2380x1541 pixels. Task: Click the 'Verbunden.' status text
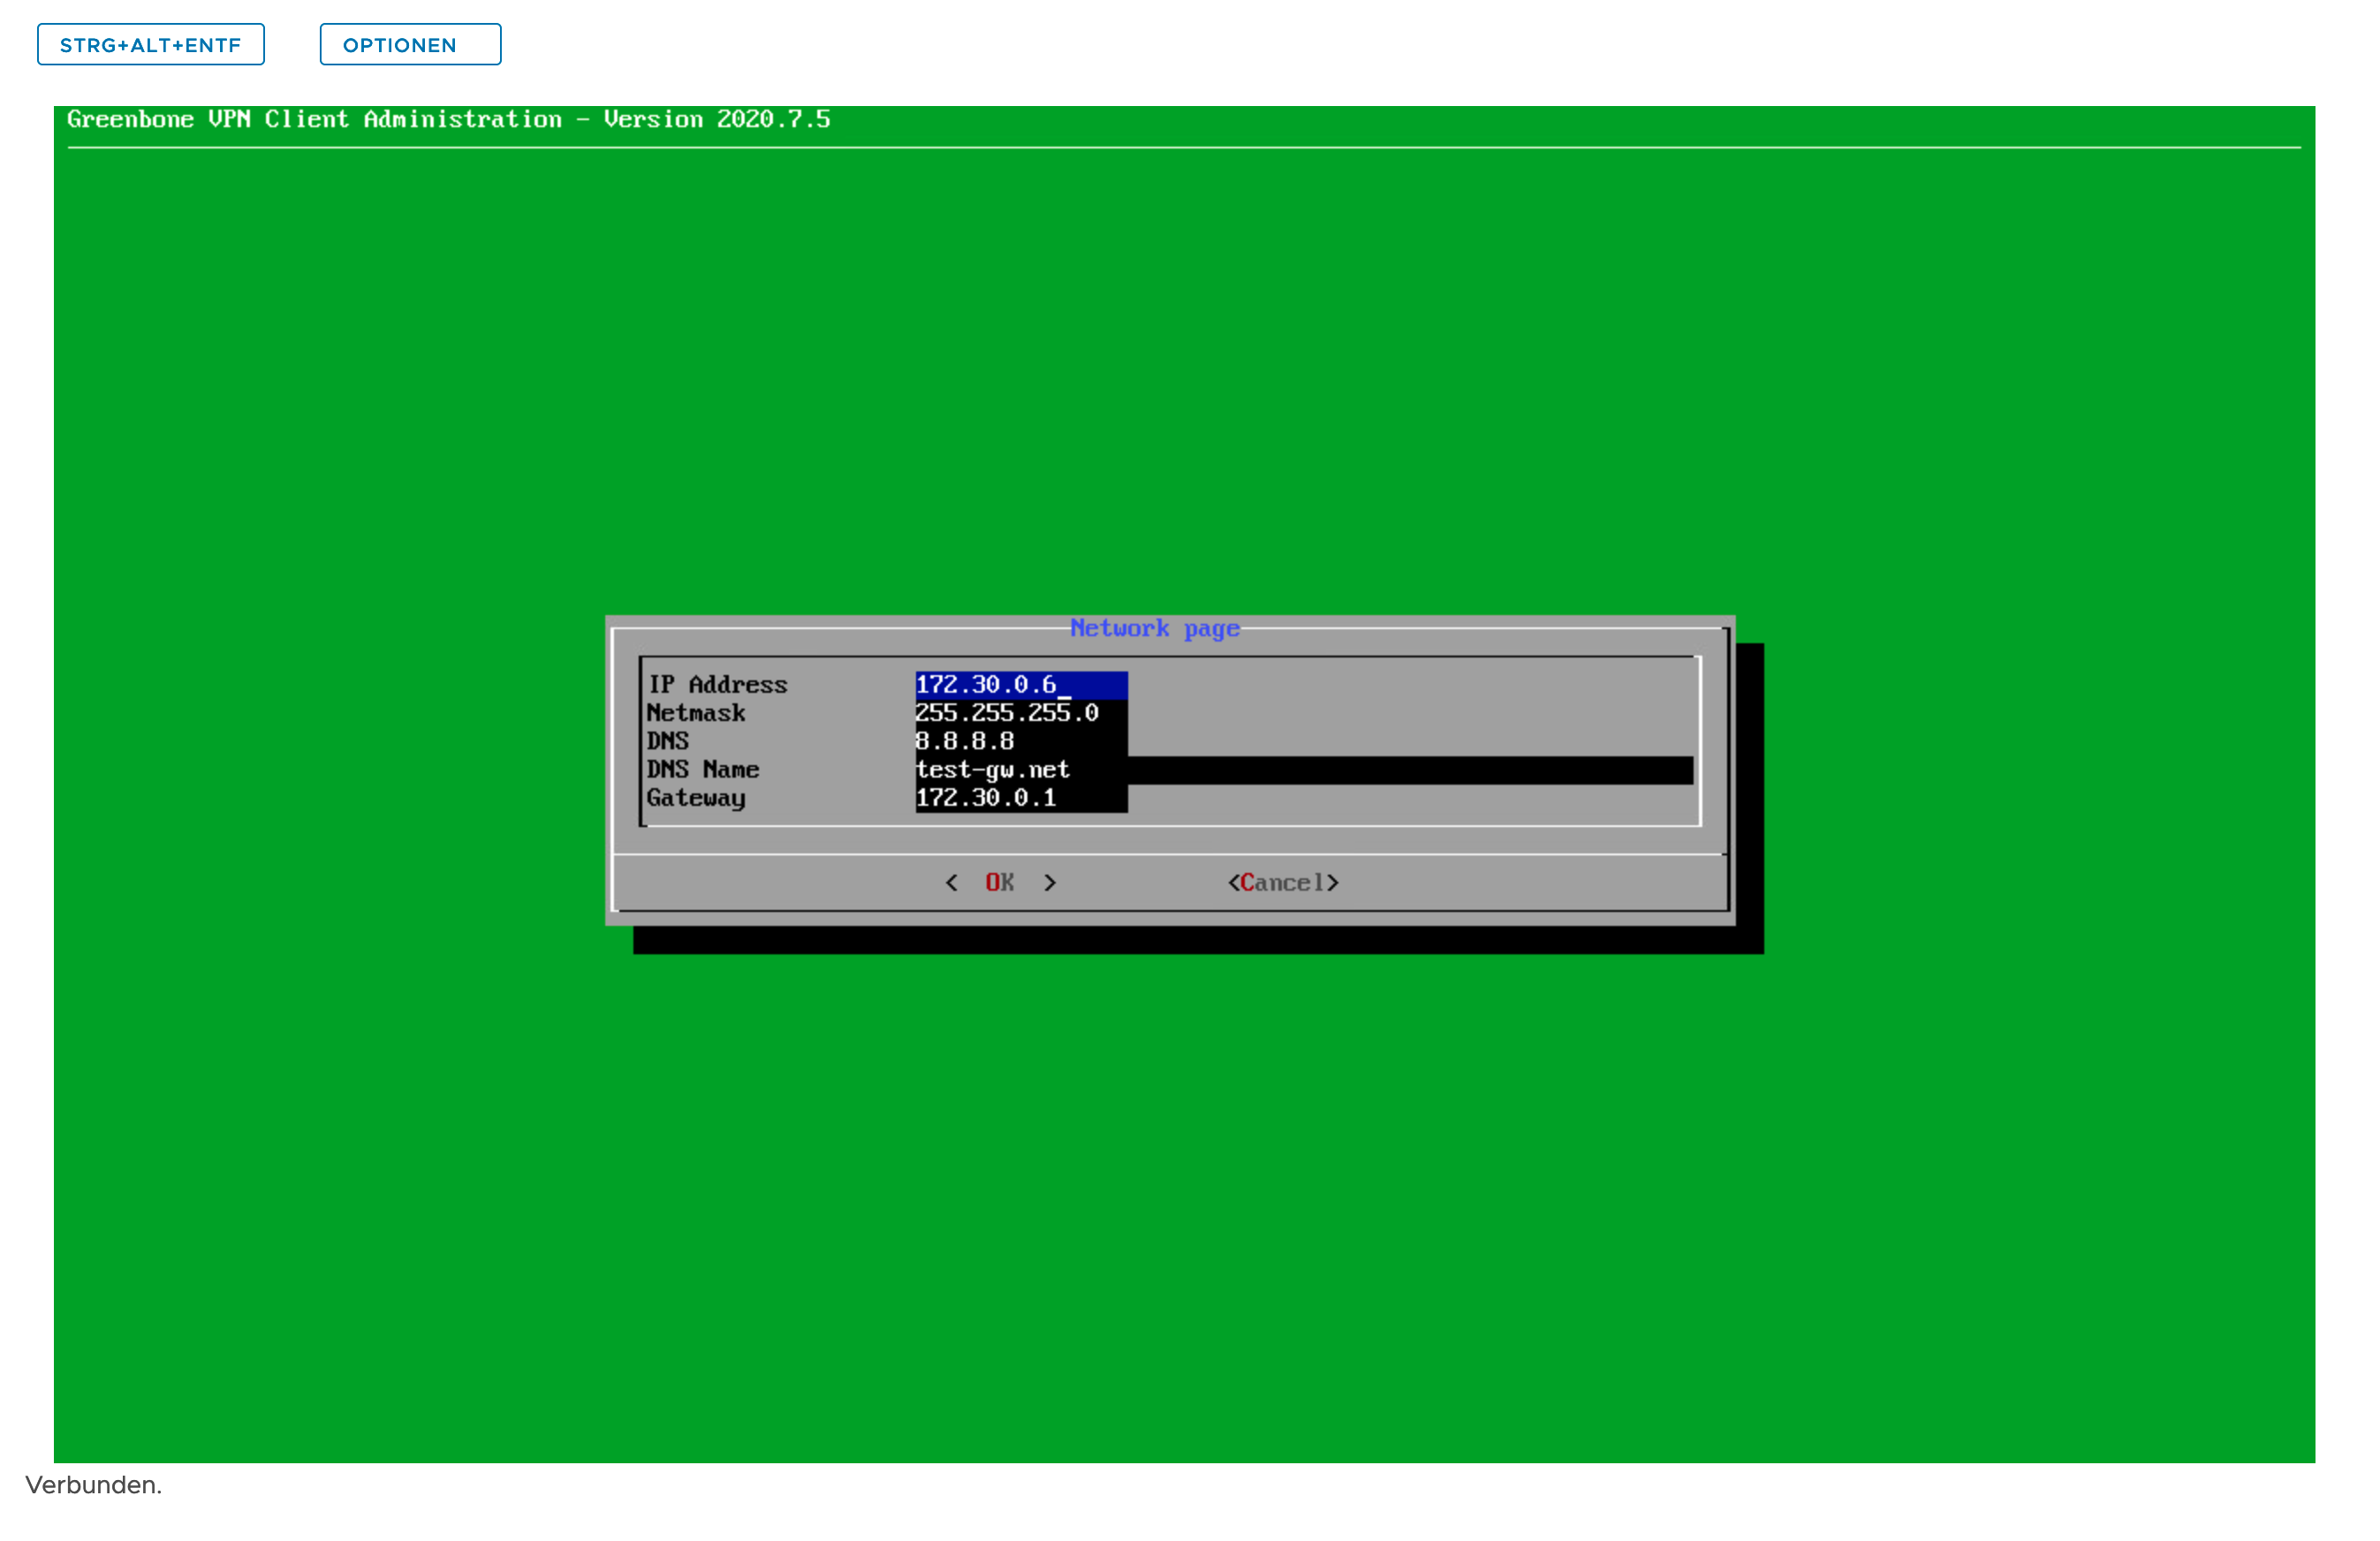point(94,1486)
